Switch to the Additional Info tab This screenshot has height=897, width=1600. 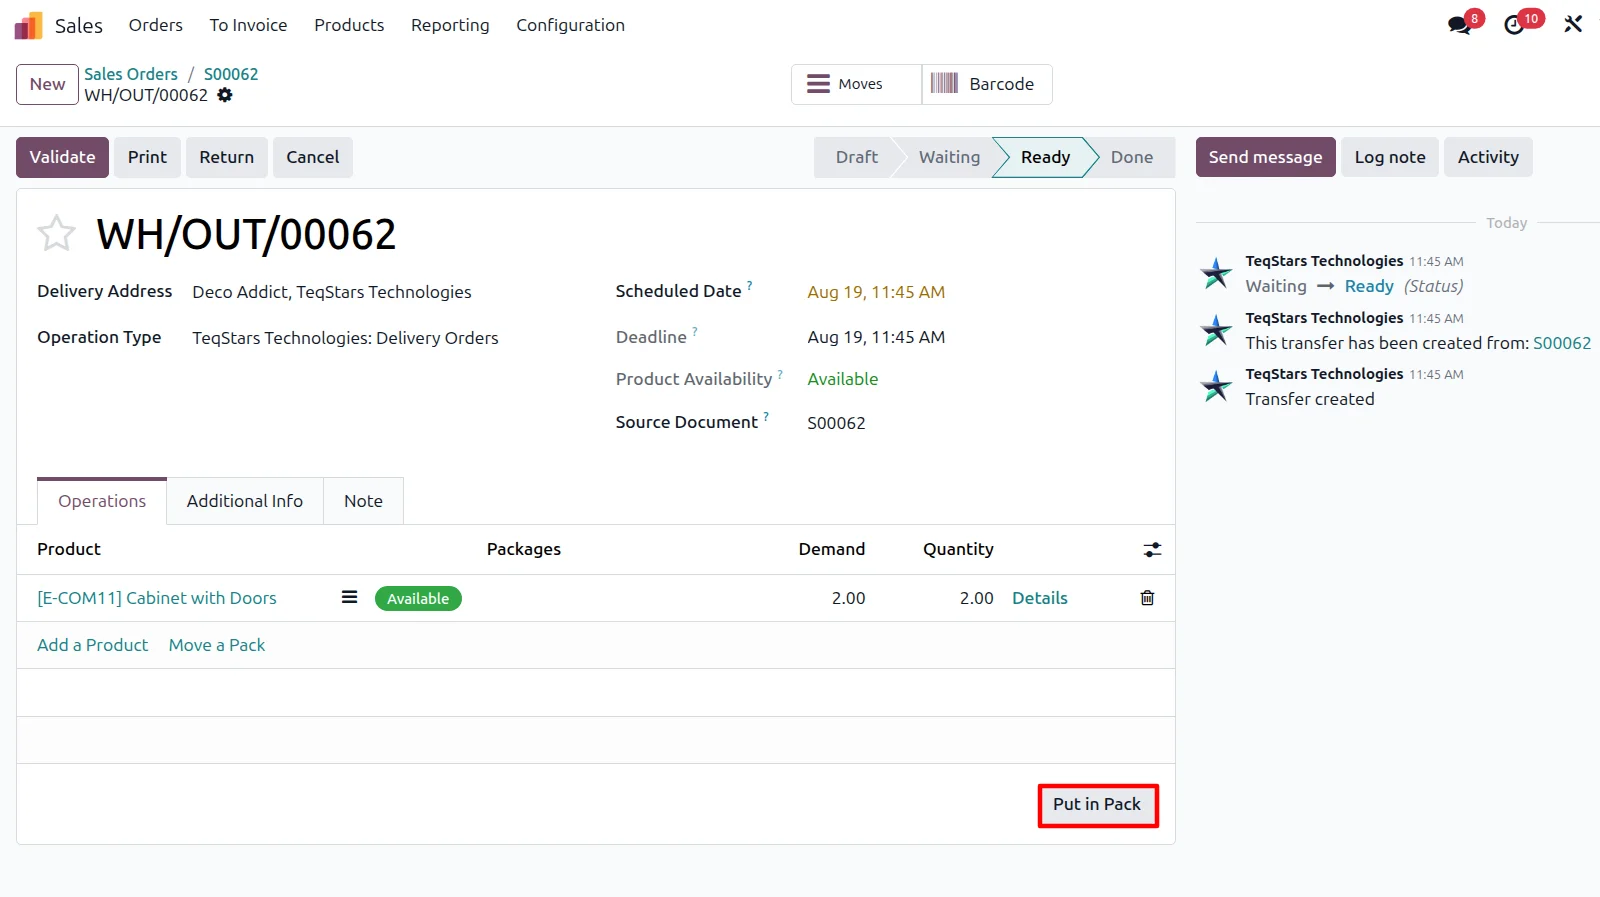point(245,501)
